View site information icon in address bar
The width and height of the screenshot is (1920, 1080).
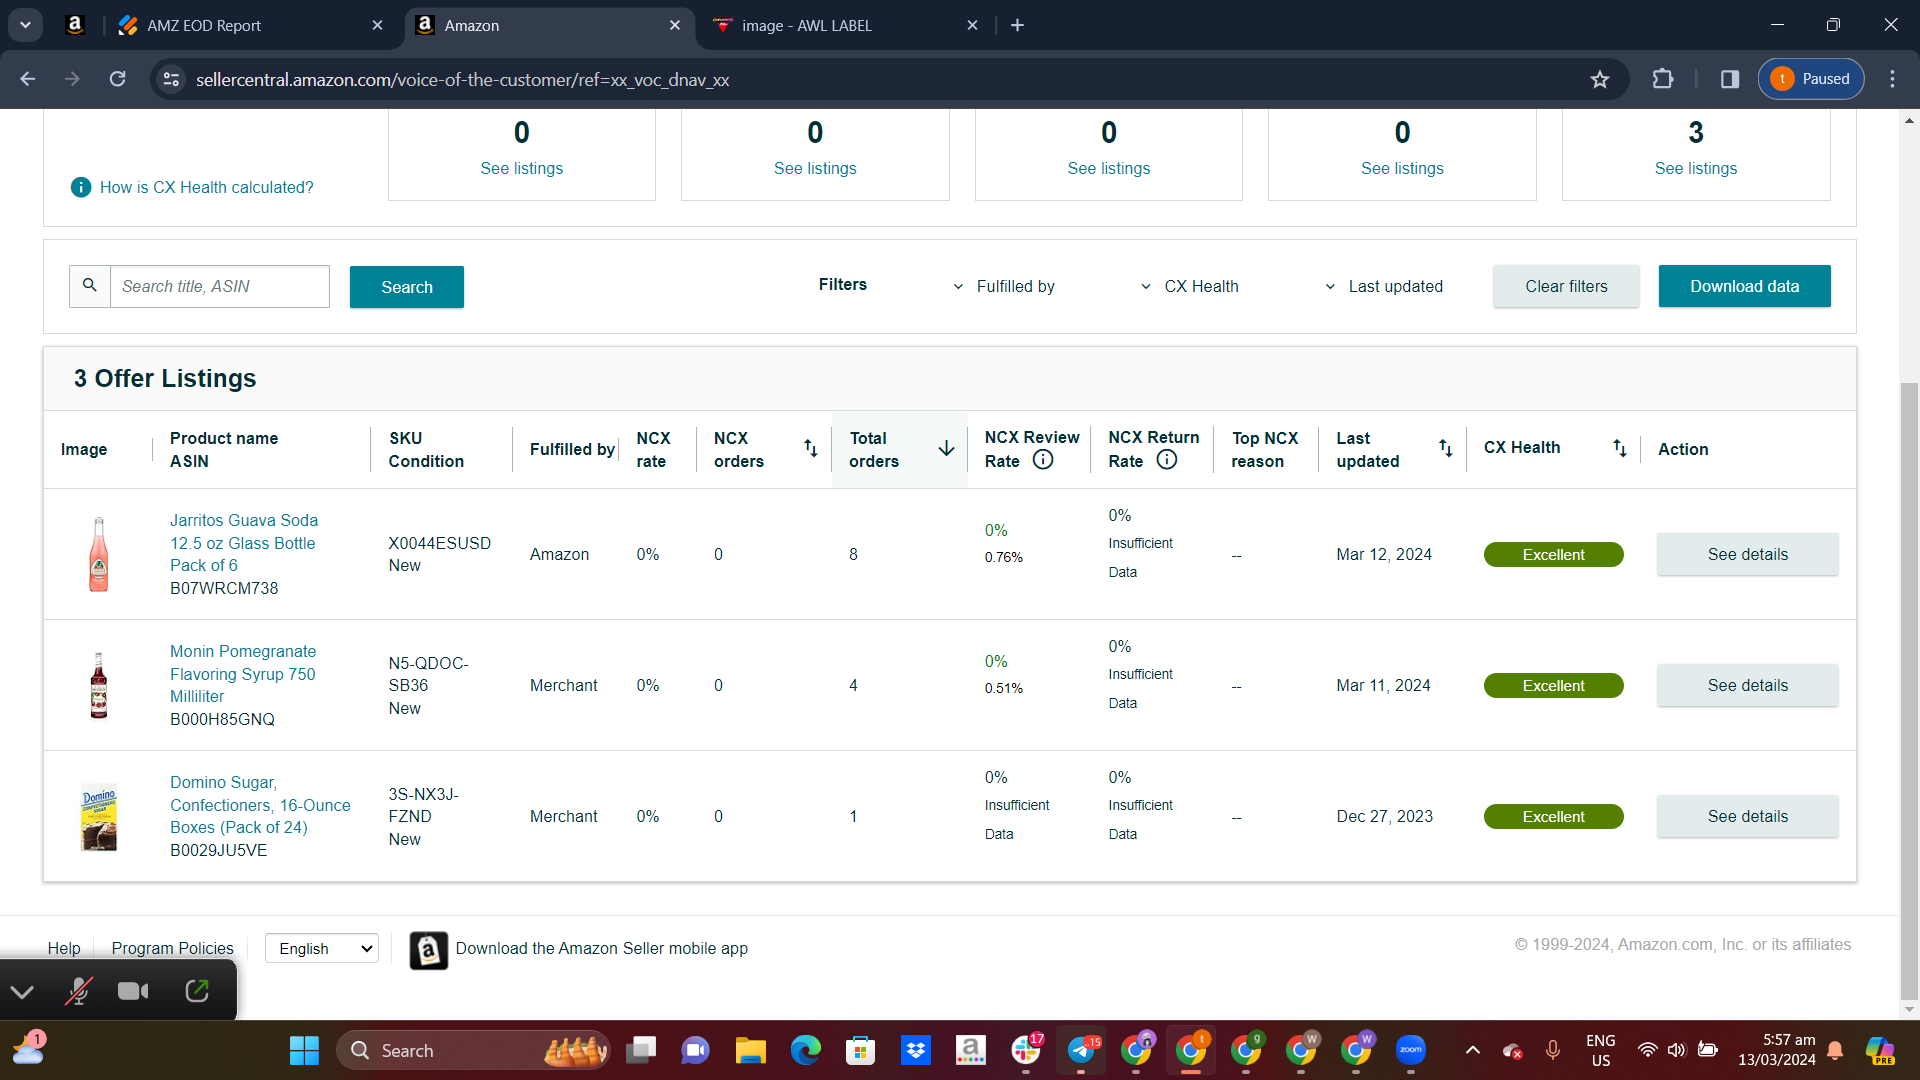(172, 79)
